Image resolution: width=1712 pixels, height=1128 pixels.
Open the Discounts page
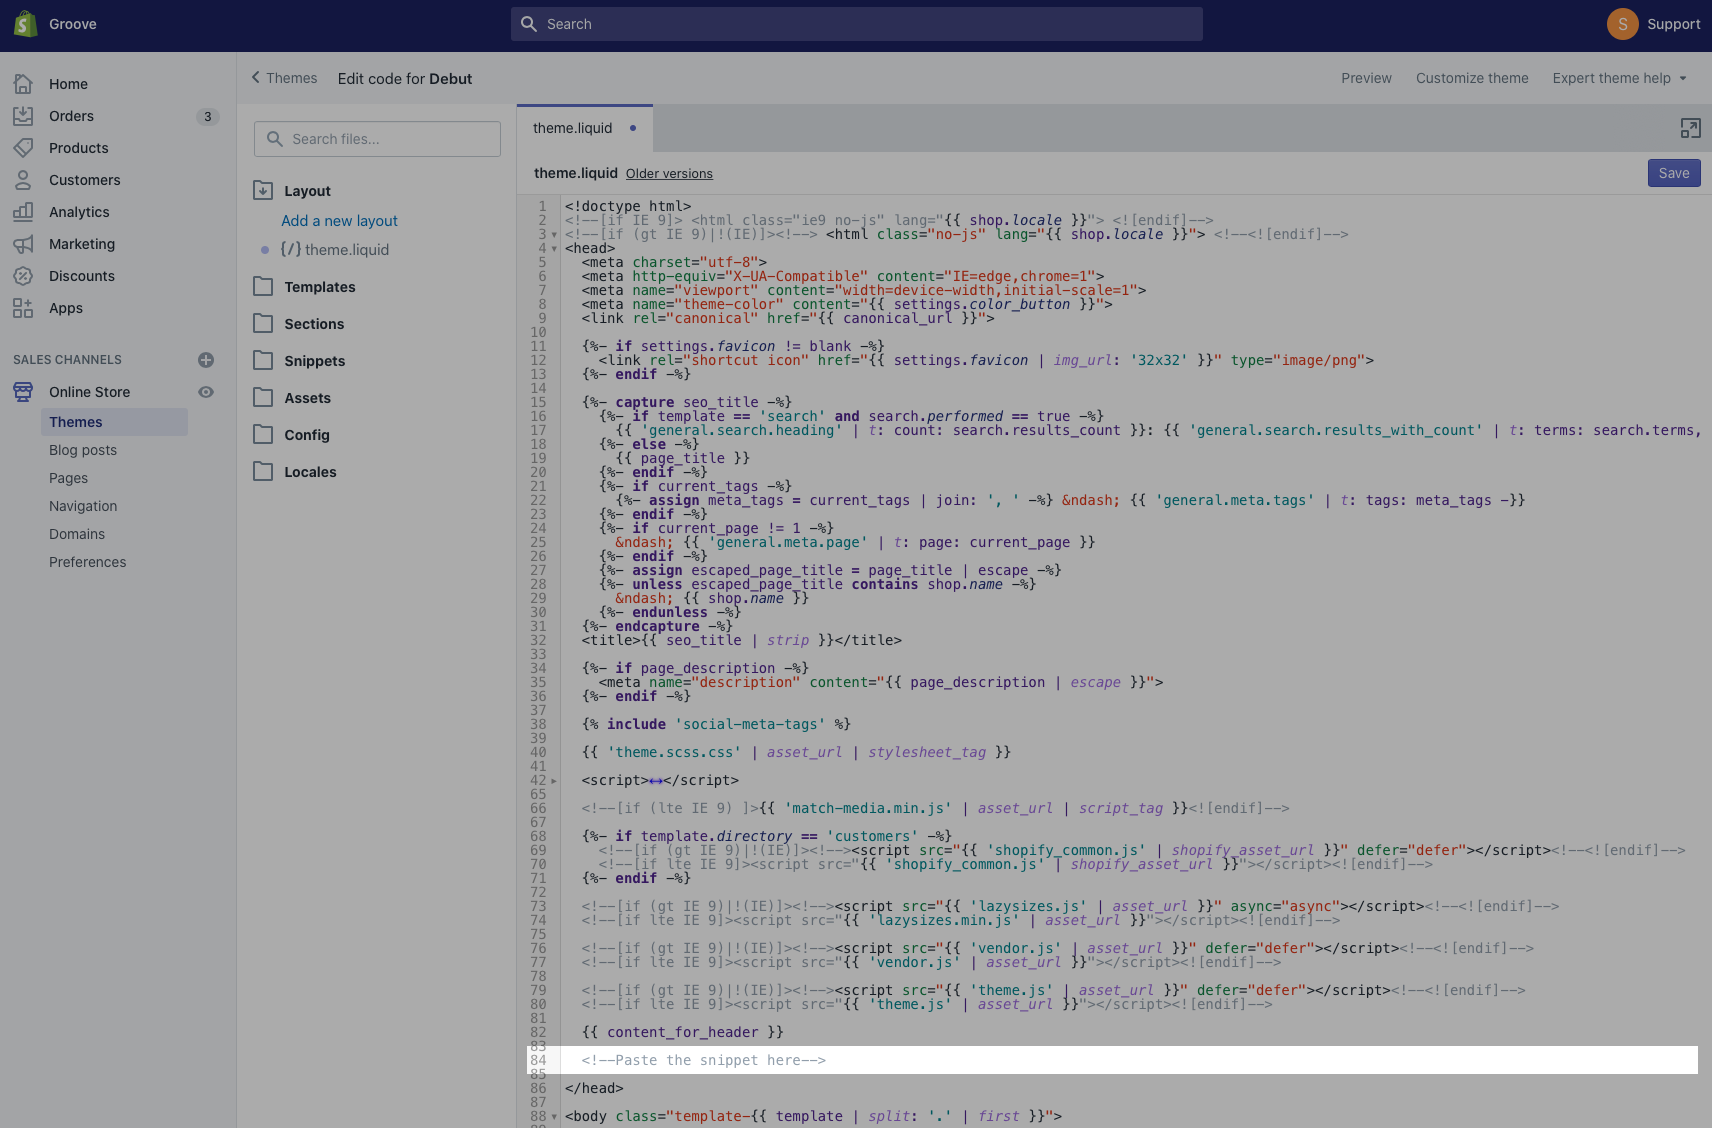(x=81, y=276)
